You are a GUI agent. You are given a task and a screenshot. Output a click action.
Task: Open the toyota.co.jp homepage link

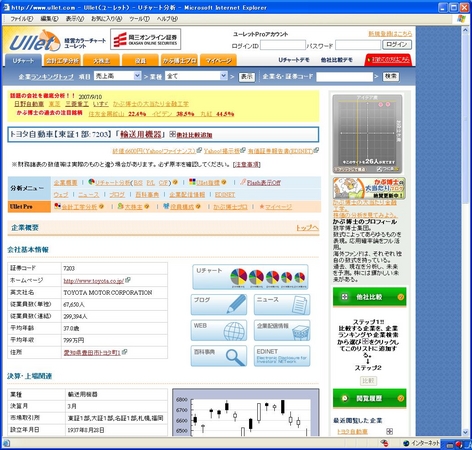pyautogui.click(x=94, y=281)
